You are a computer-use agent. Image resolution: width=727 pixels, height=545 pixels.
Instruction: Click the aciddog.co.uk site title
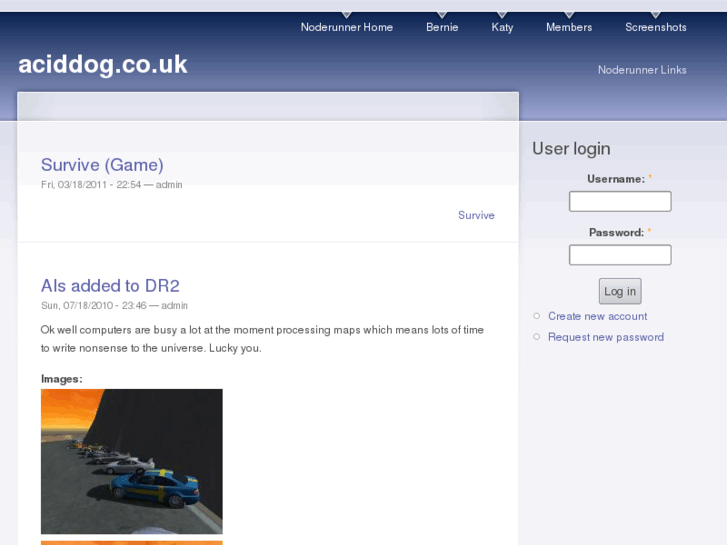pyautogui.click(x=102, y=64)
